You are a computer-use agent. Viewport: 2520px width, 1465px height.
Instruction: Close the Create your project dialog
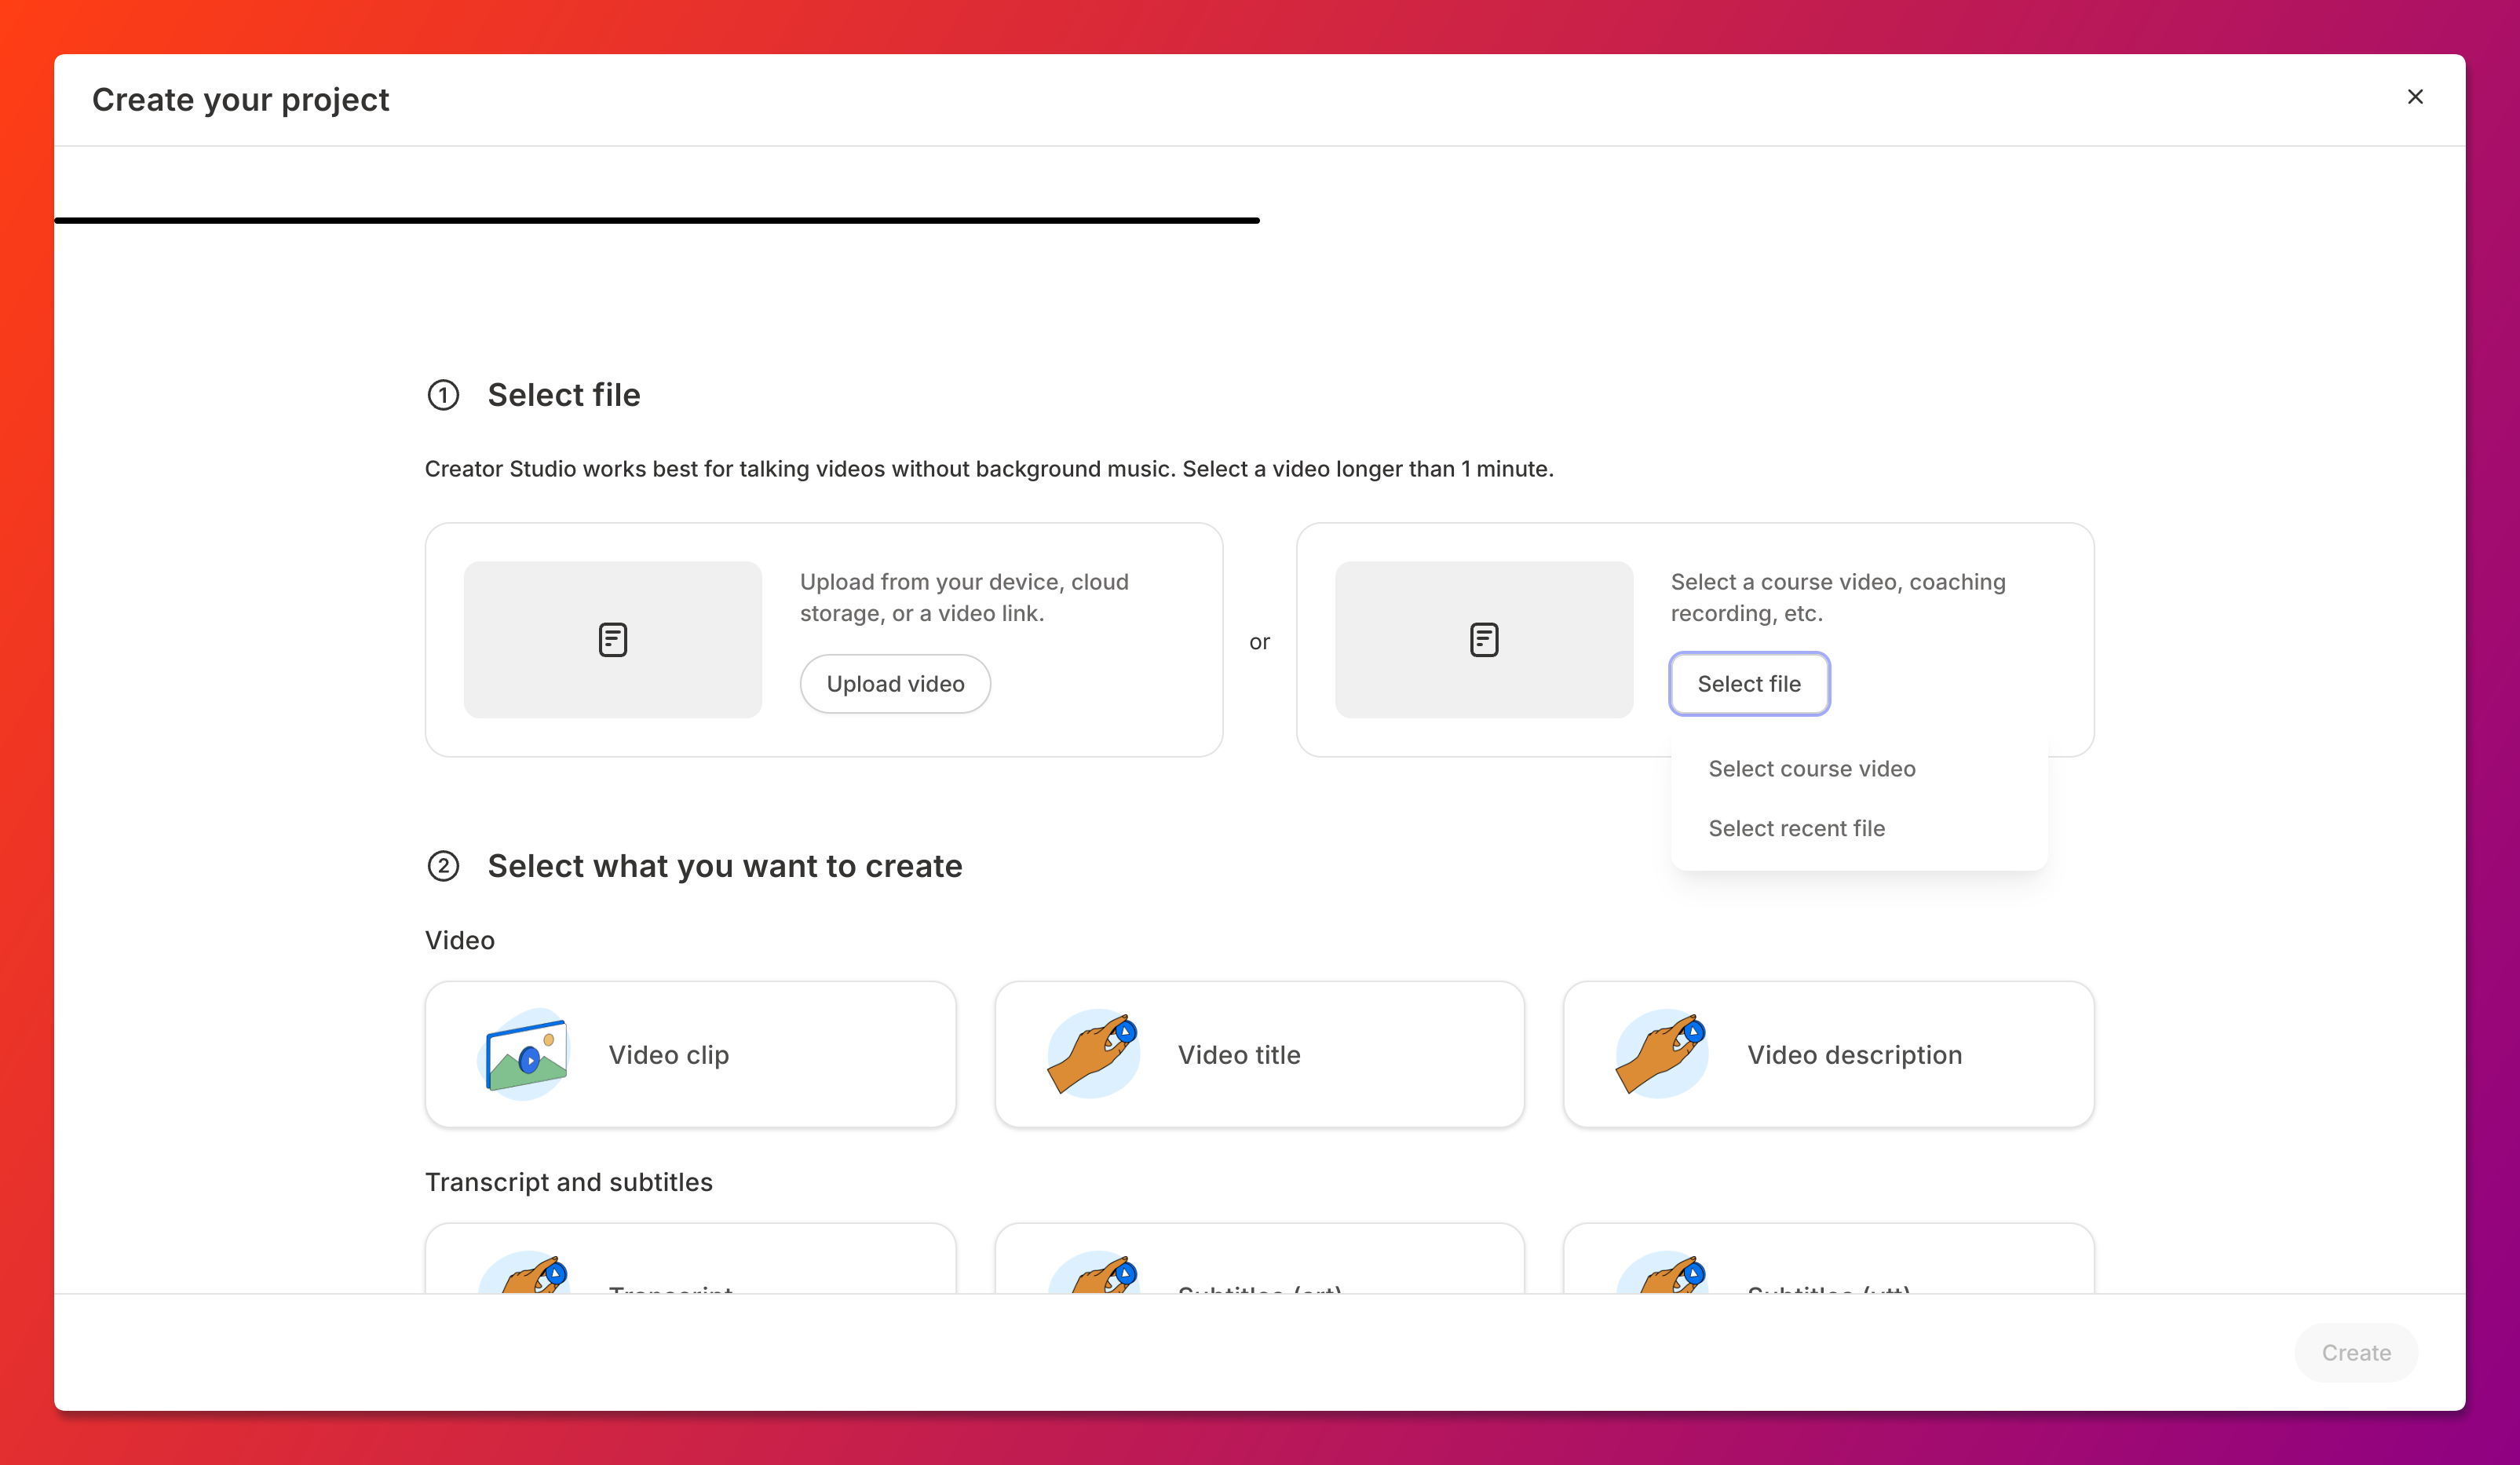click(2415, 97)
